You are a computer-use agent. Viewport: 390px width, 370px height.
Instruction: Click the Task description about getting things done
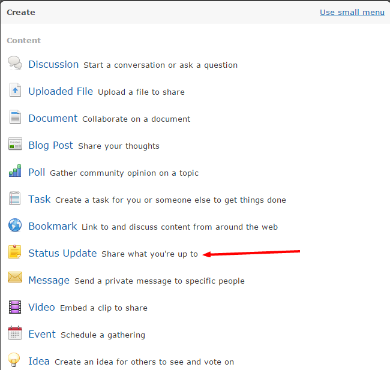[x=171, y=200]
